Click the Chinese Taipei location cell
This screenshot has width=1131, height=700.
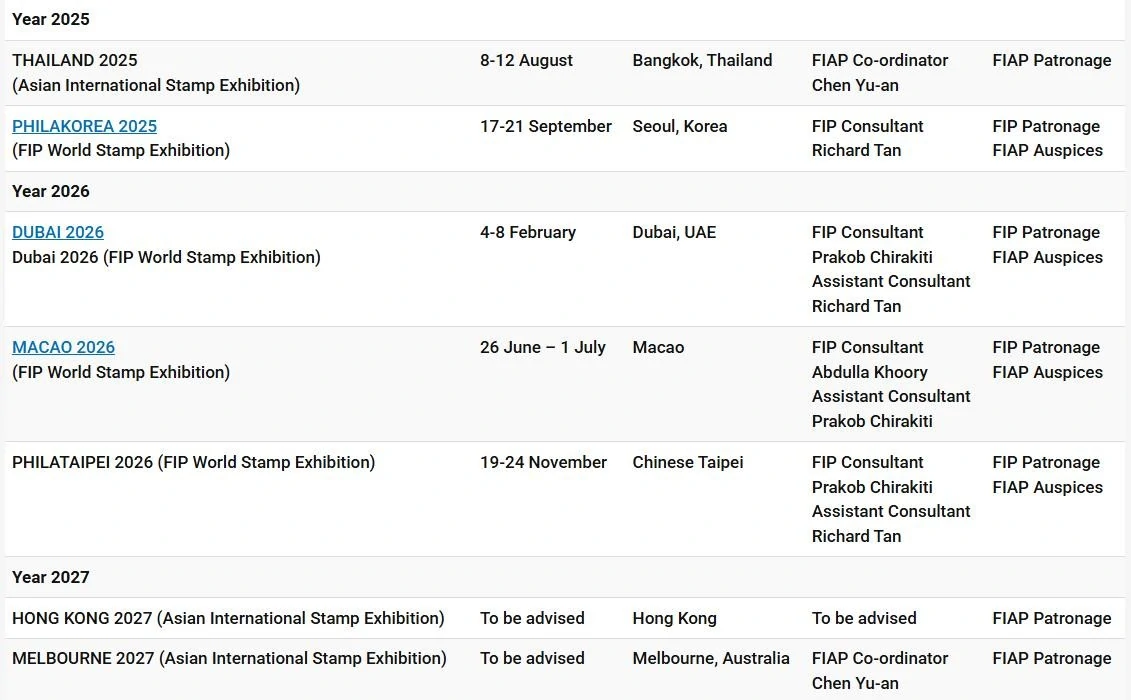(x=688, y=463)
